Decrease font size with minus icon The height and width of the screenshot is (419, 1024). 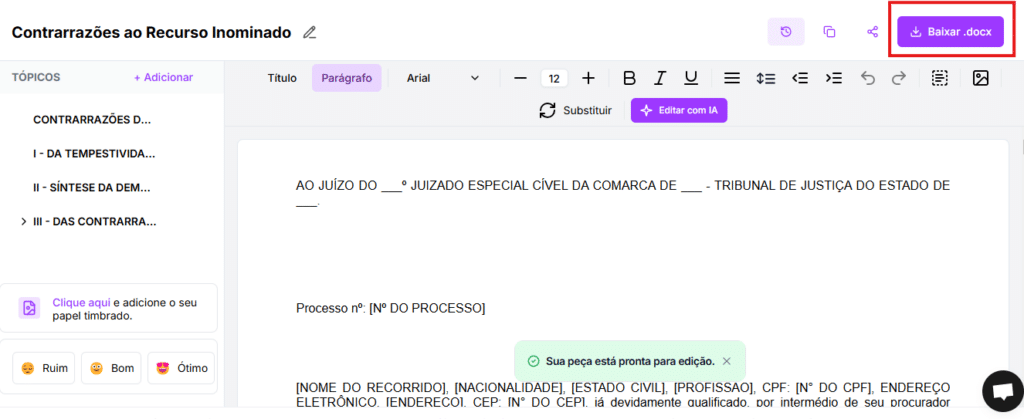(x=520, y=78)
